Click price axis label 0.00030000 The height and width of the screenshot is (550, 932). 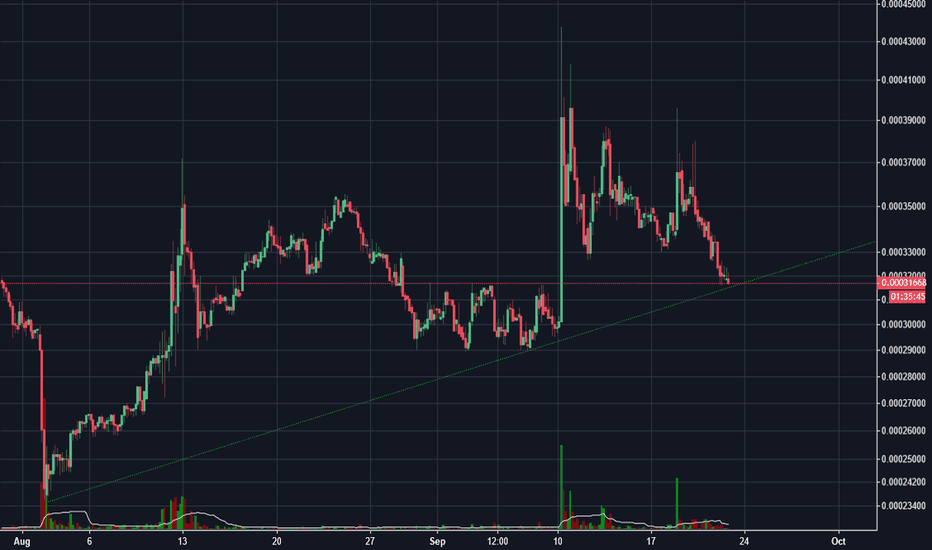pos(903,325)
